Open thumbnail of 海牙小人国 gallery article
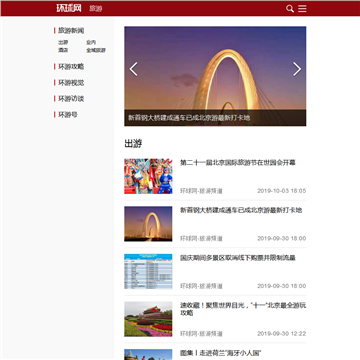Image resolution: width=360 pixels, height=360 pixels. click(148, 355)
